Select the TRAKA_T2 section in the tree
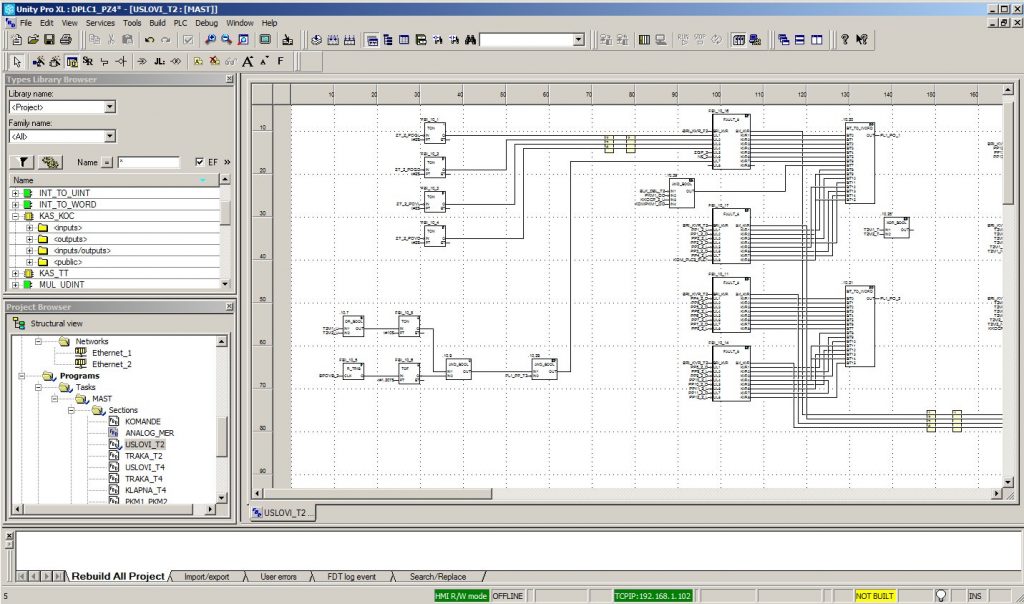Viewport: 1024px width, 604px height. 143,456
